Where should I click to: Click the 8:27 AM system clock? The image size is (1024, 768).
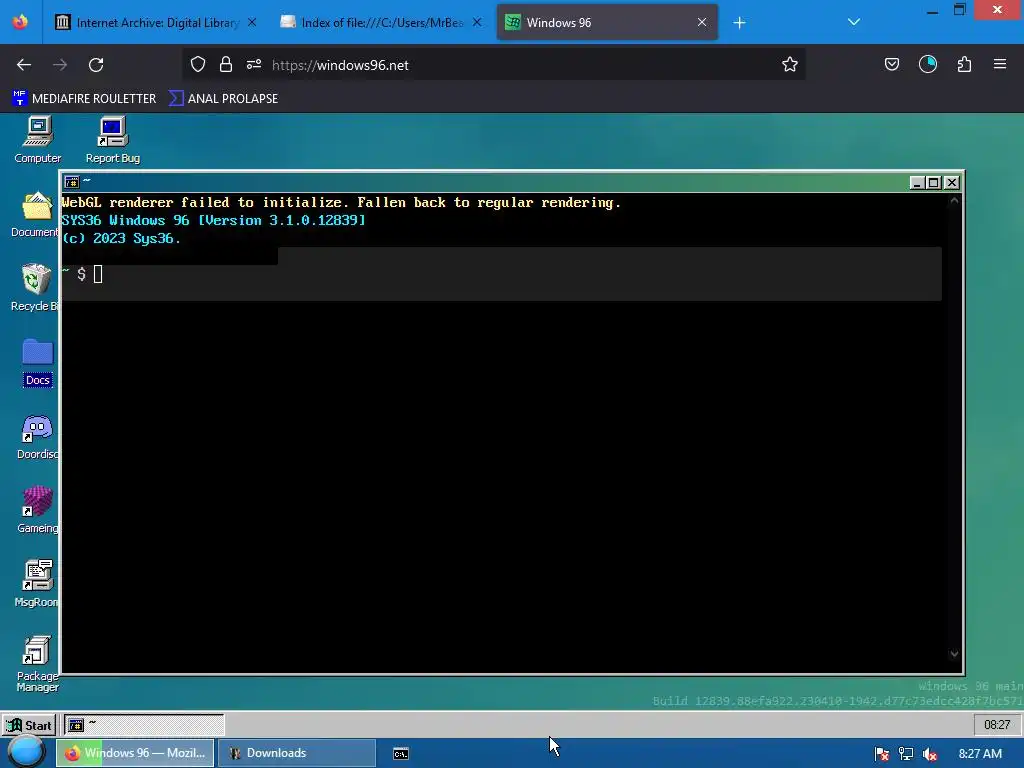(x=980, y=754)
